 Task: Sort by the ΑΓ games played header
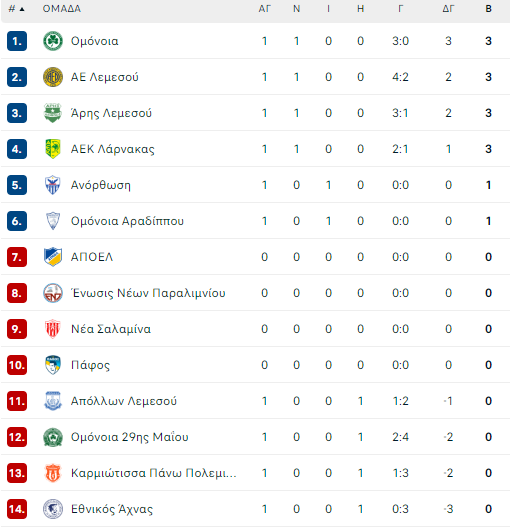point(265,9)
